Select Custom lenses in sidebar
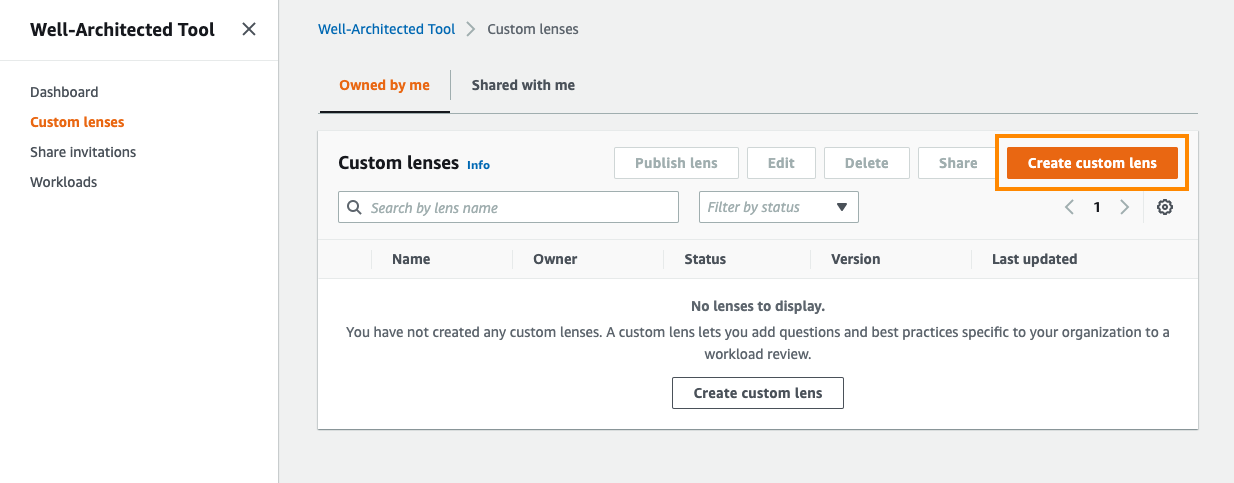The width and height of the screenshot is (1234, 483). tap(77, 122)
